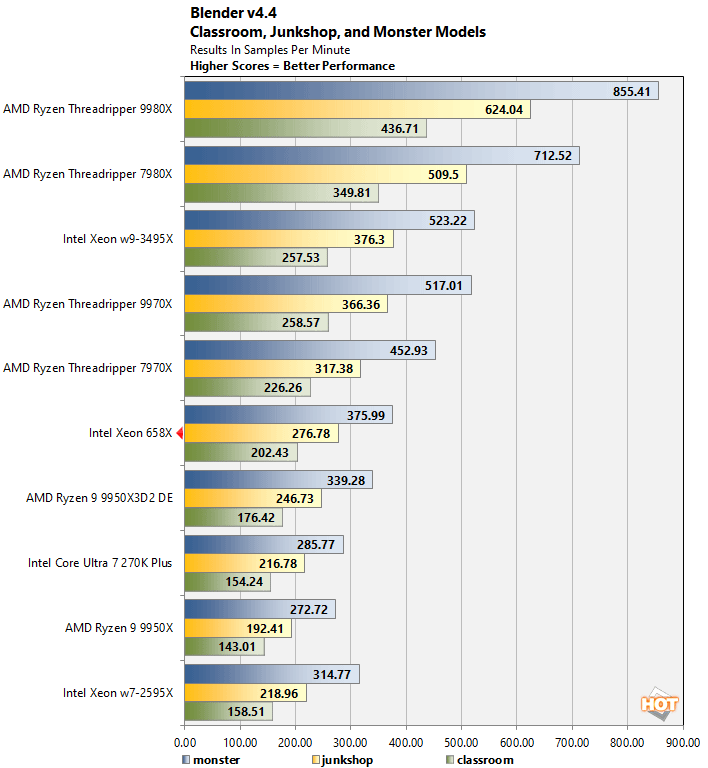Image resolution: width=708 pixels, height=768 pixels.
Task: Click 'Higher Scores = Better Performance' text
Action: click(x=292, y=66)
